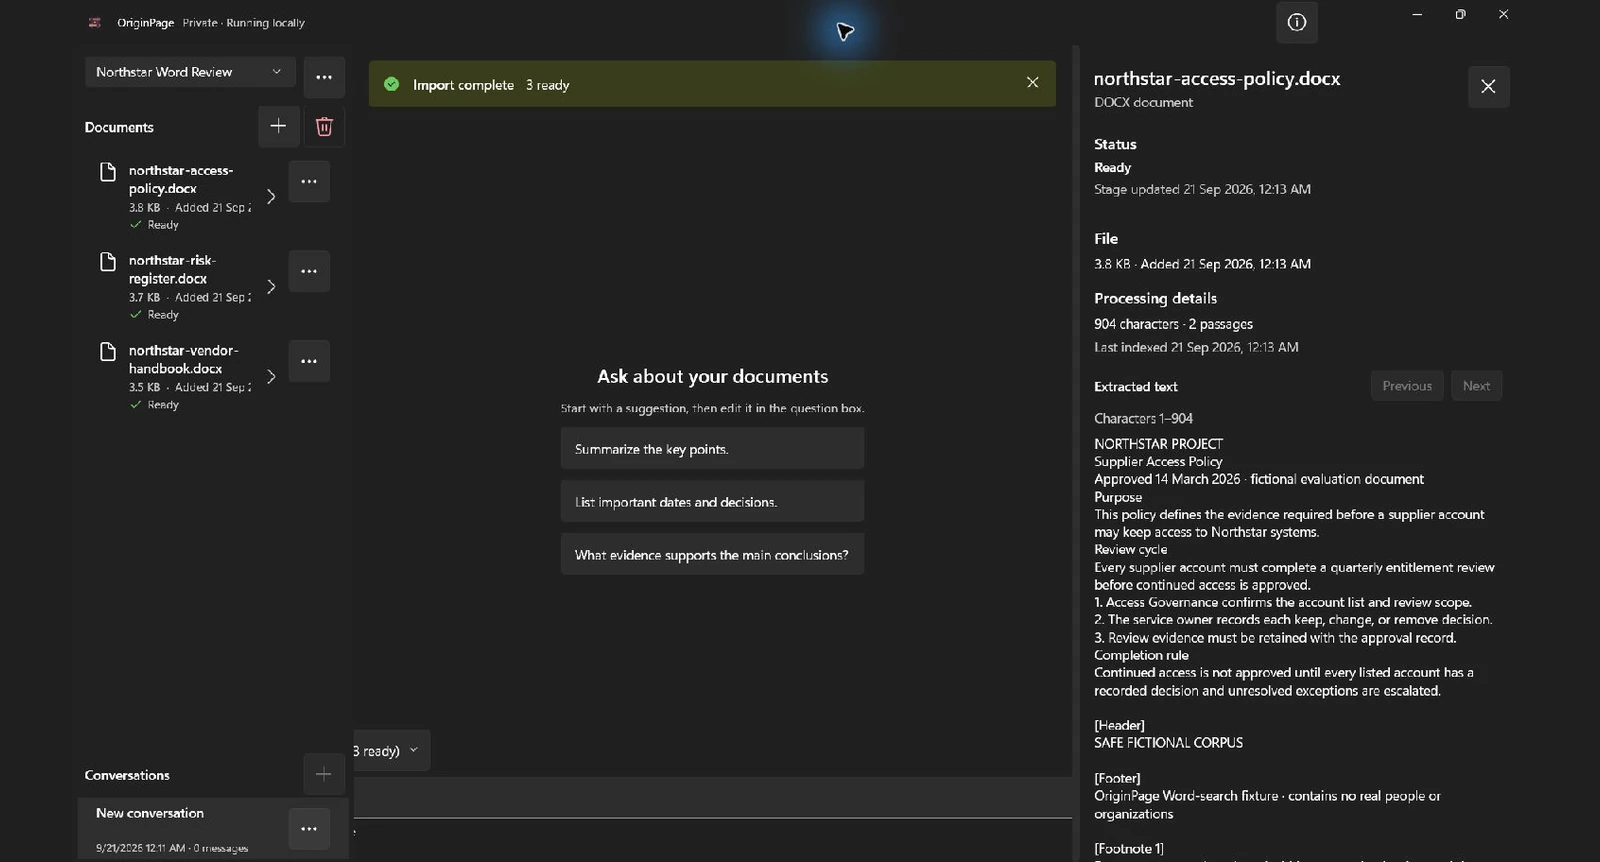Click the document icon of northstar-access-policy.docx
The width and height of the screenshot is (1600, 862).
pos(108,172)
